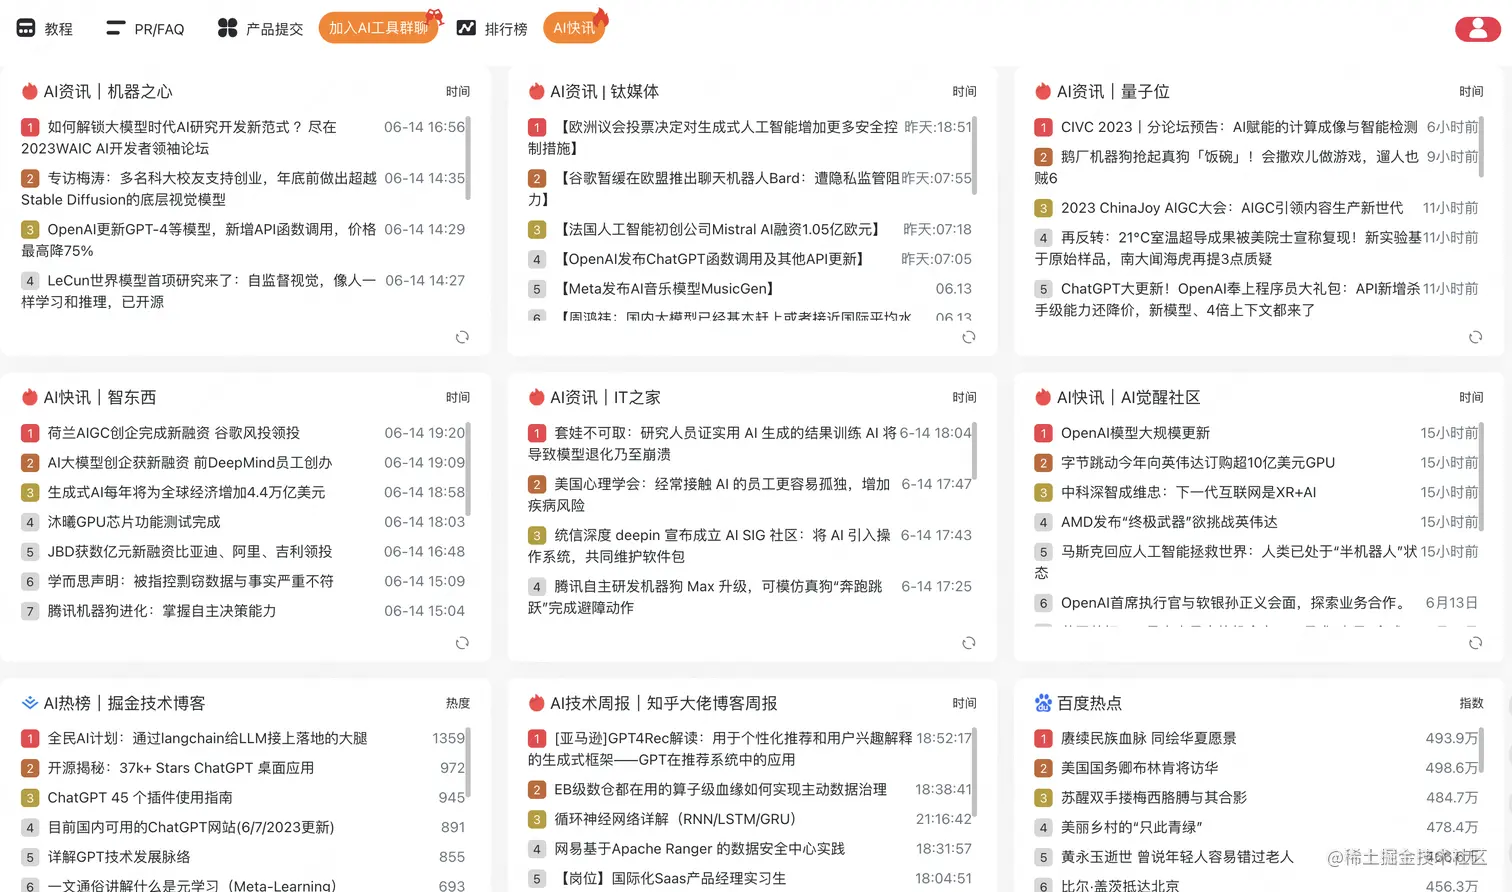Click the 机器之心 card scrollbar

[468, 156]
